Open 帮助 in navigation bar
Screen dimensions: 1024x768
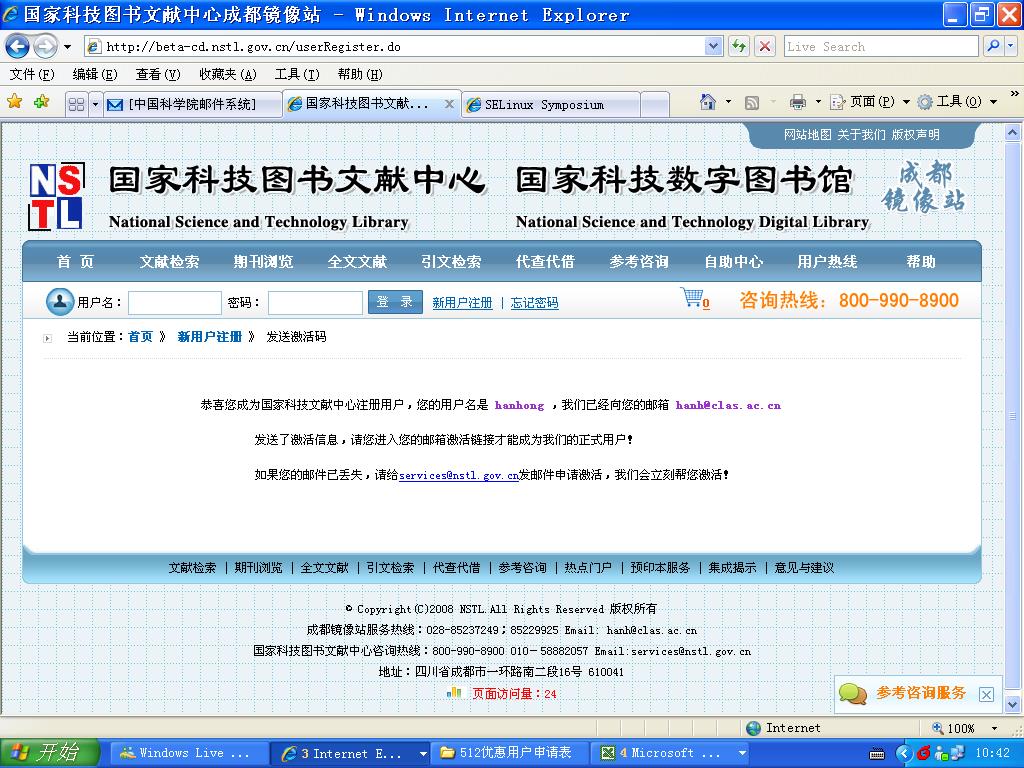point(921,262)
